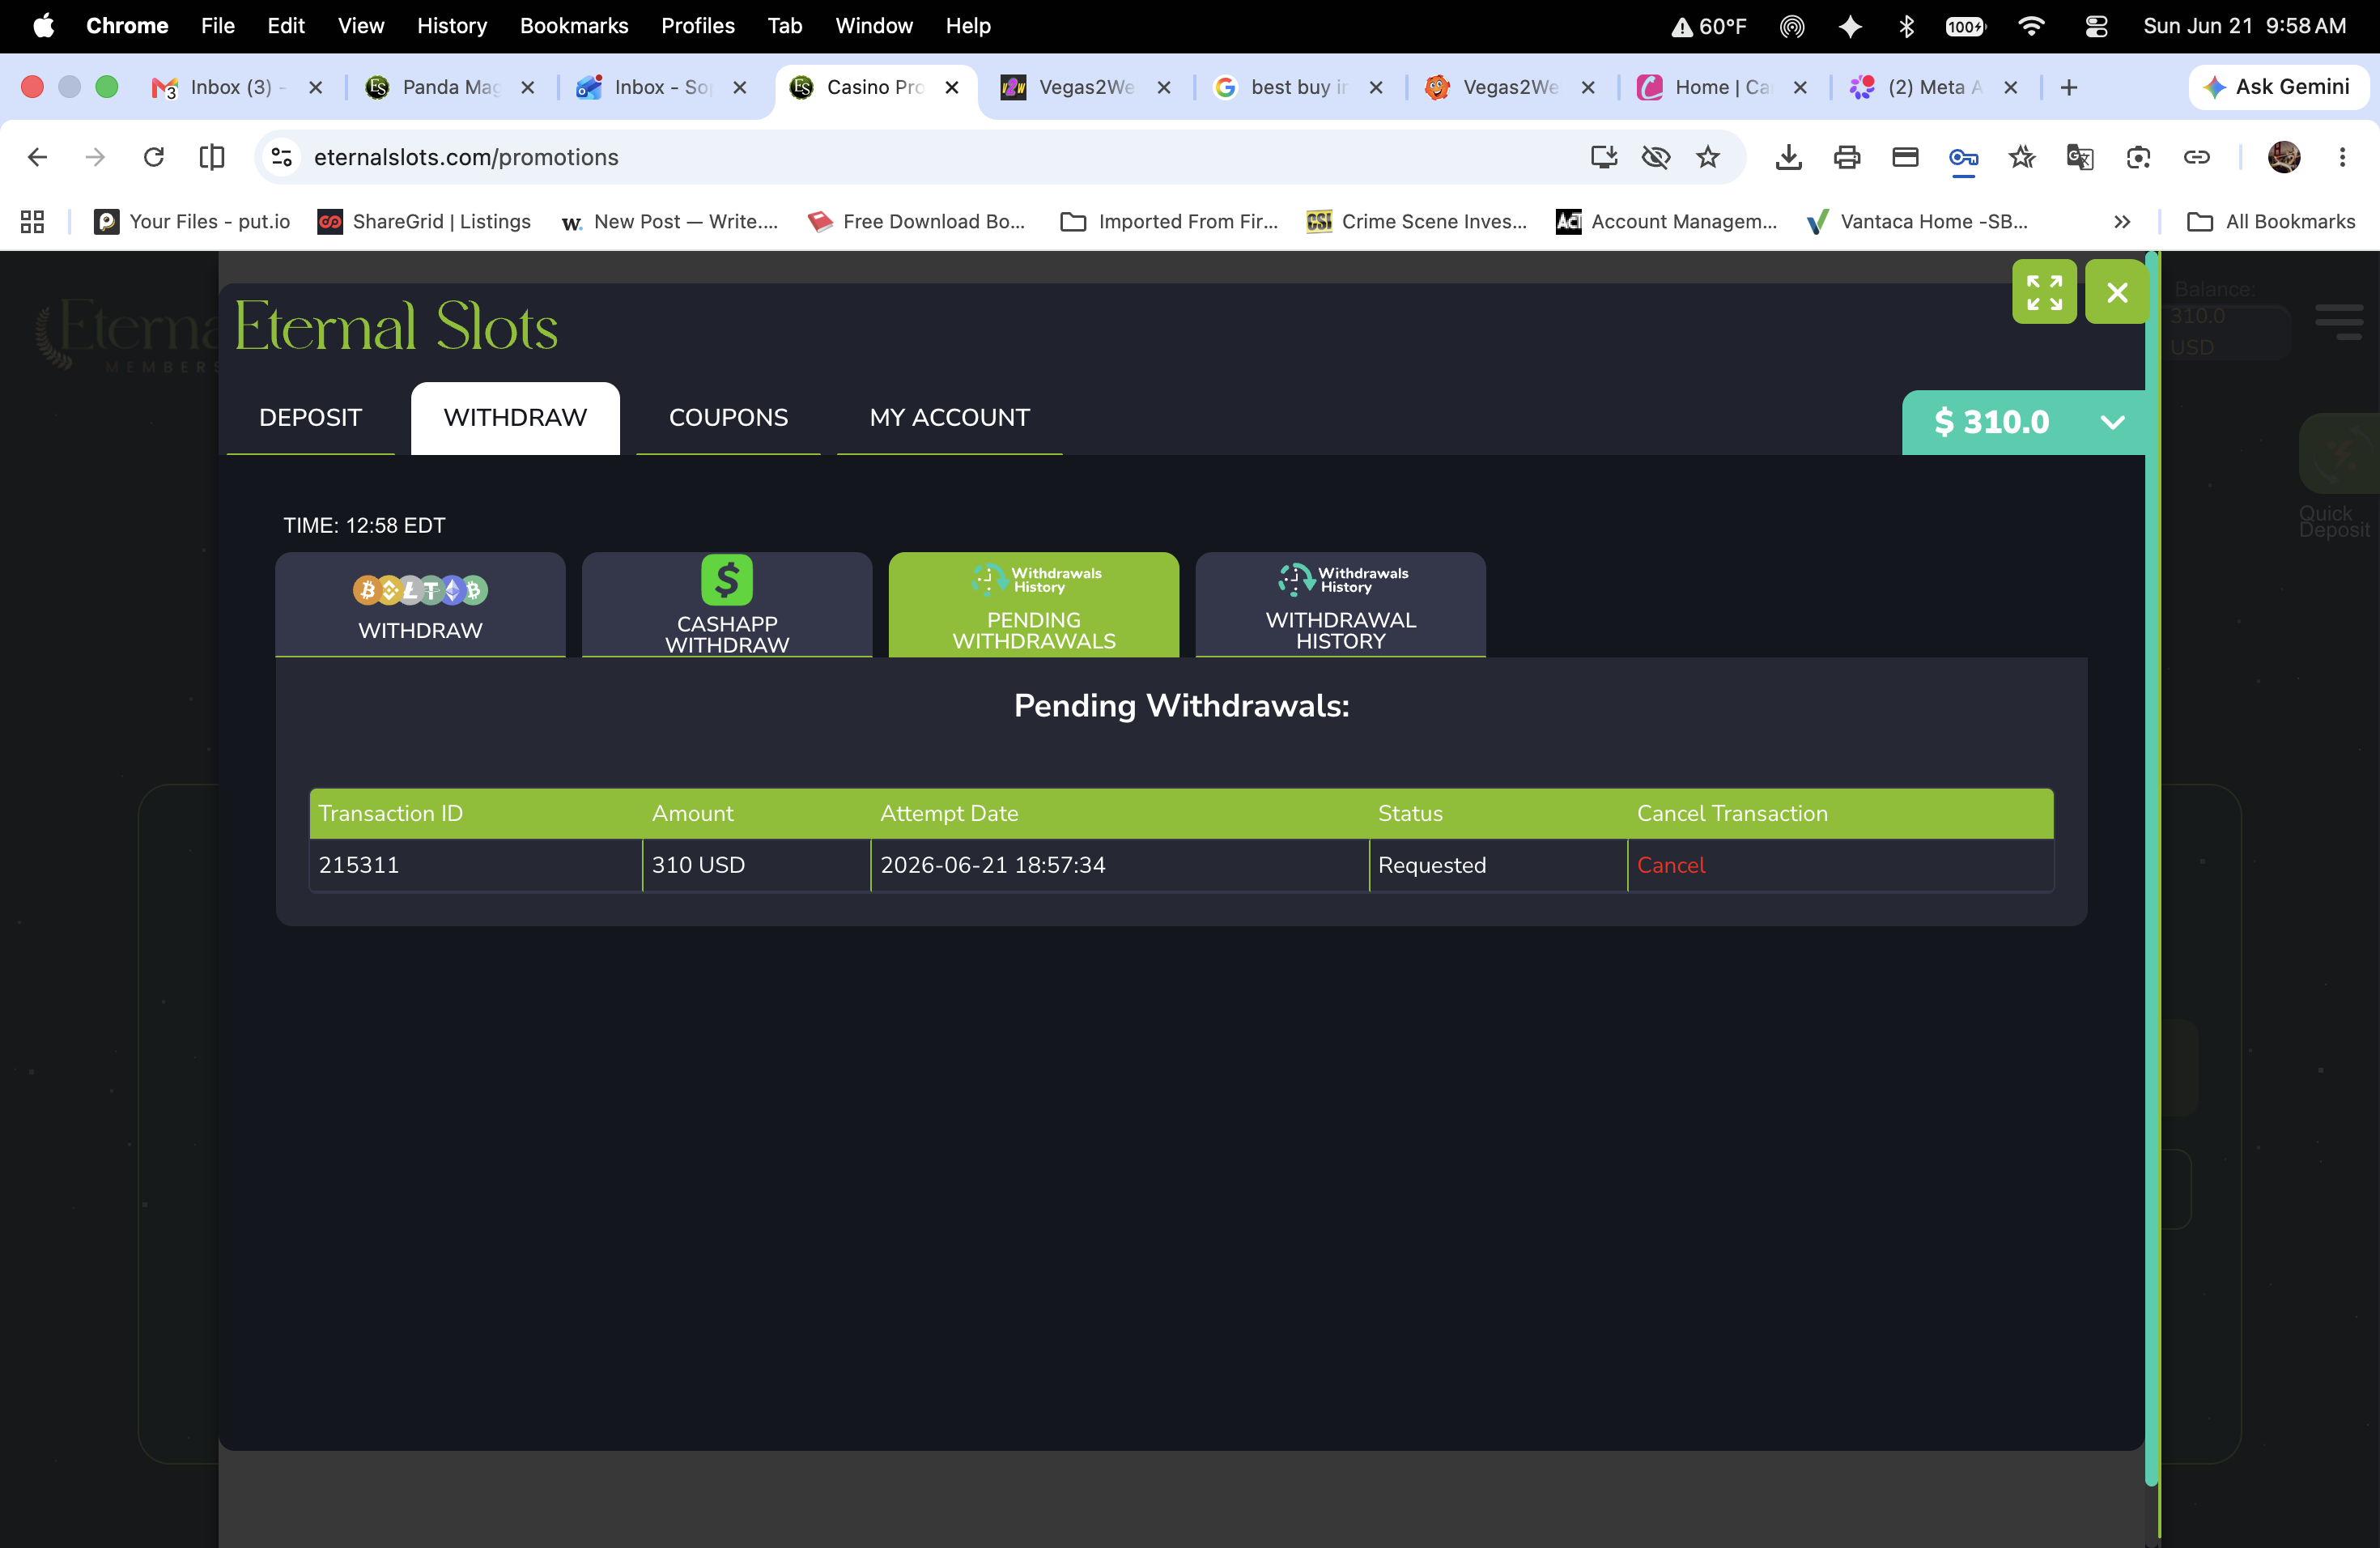Bookmark this page with star icon

1708,157
